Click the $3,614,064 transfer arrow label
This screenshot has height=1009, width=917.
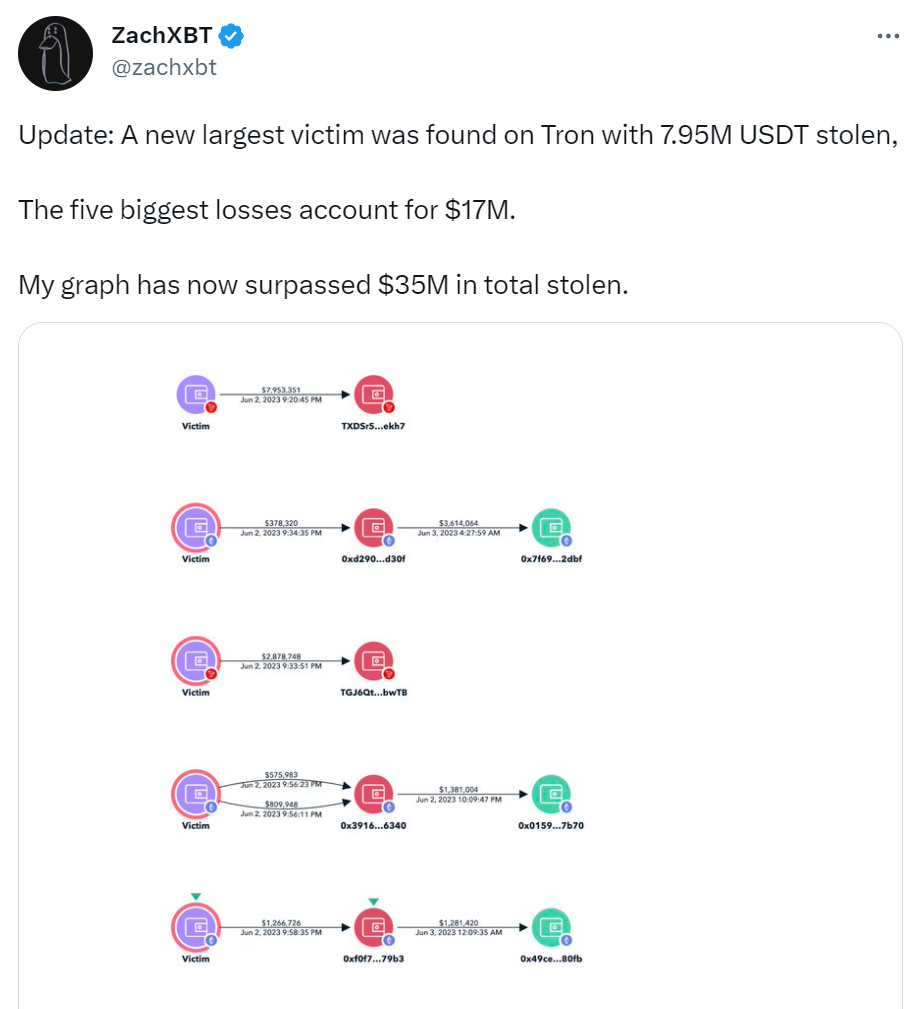(459, 523)
